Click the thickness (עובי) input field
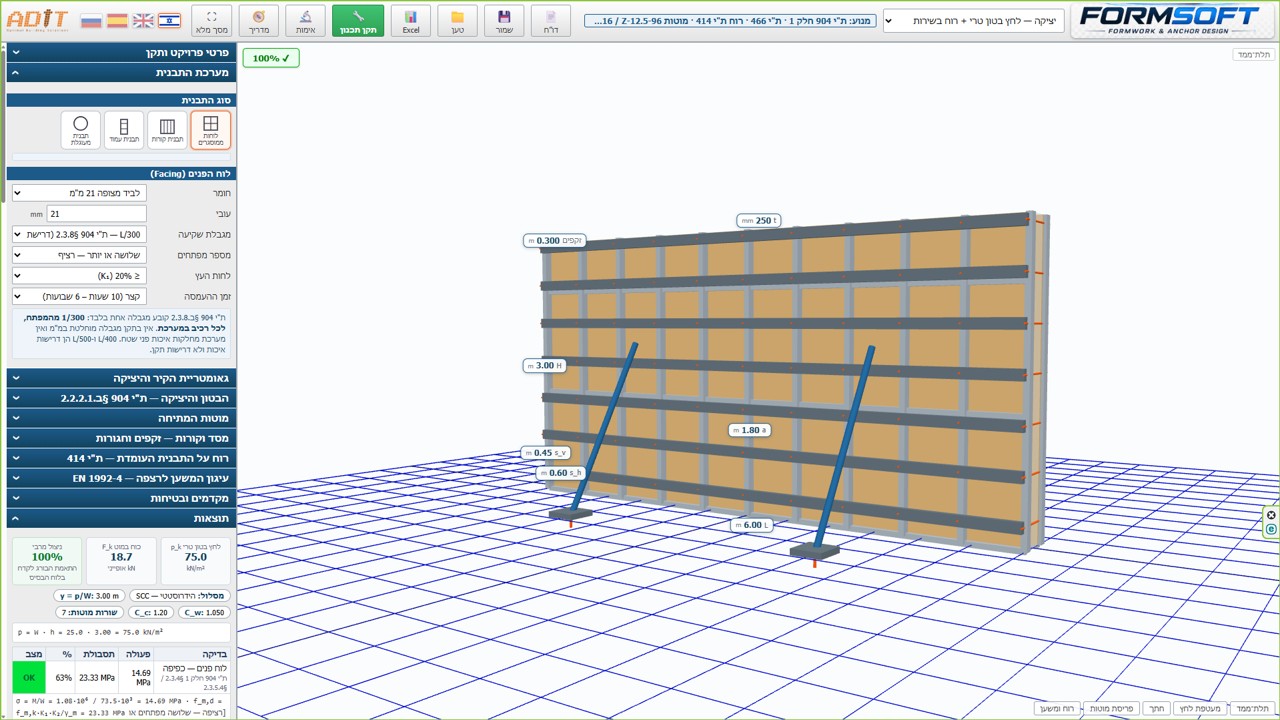 click(97, 213)
